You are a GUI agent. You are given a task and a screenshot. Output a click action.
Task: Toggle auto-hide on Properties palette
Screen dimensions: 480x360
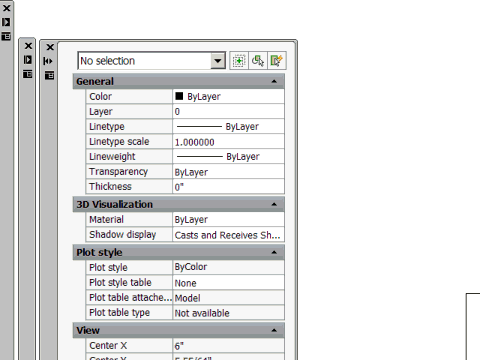(49, 61)
